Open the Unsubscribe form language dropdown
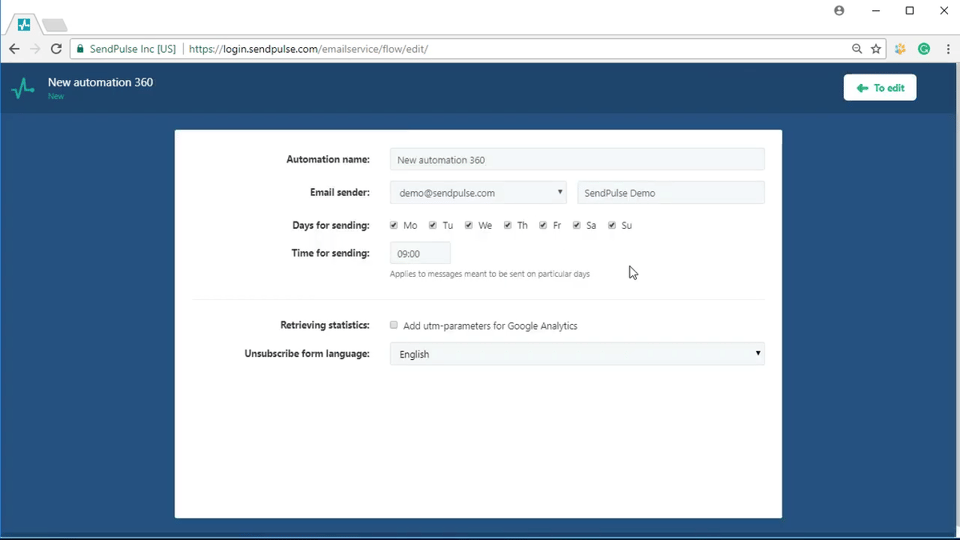 click(x=577, y=354)
